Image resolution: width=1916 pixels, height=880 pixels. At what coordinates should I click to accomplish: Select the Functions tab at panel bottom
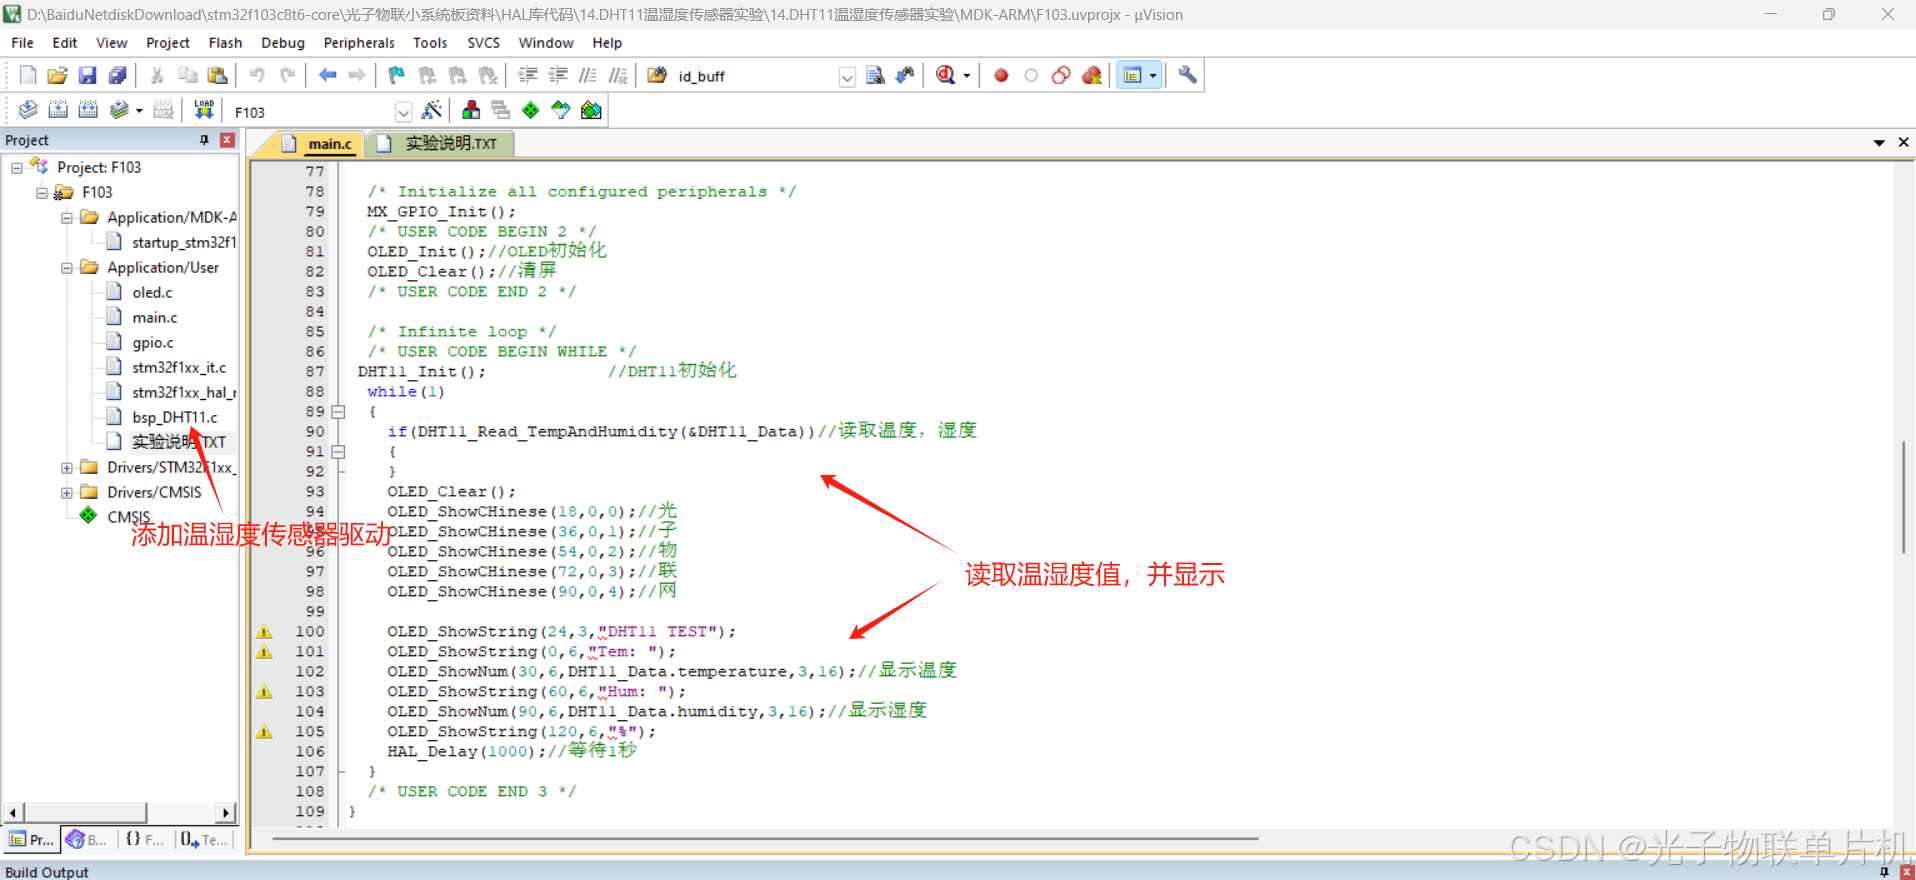click(145, 840)
